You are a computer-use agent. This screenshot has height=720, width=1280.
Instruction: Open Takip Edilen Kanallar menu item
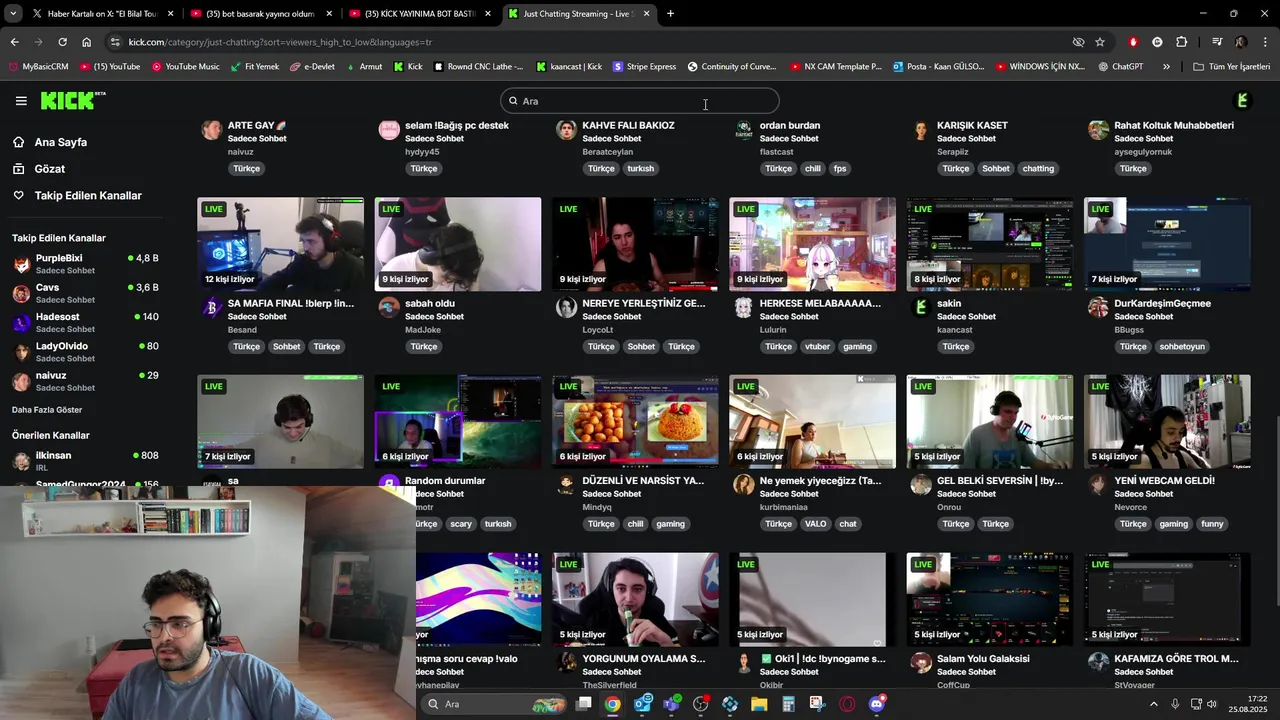pos(88,196)
